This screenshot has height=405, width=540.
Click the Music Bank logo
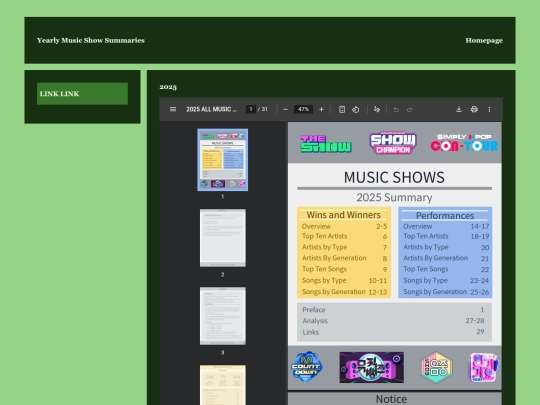[372, 367]
